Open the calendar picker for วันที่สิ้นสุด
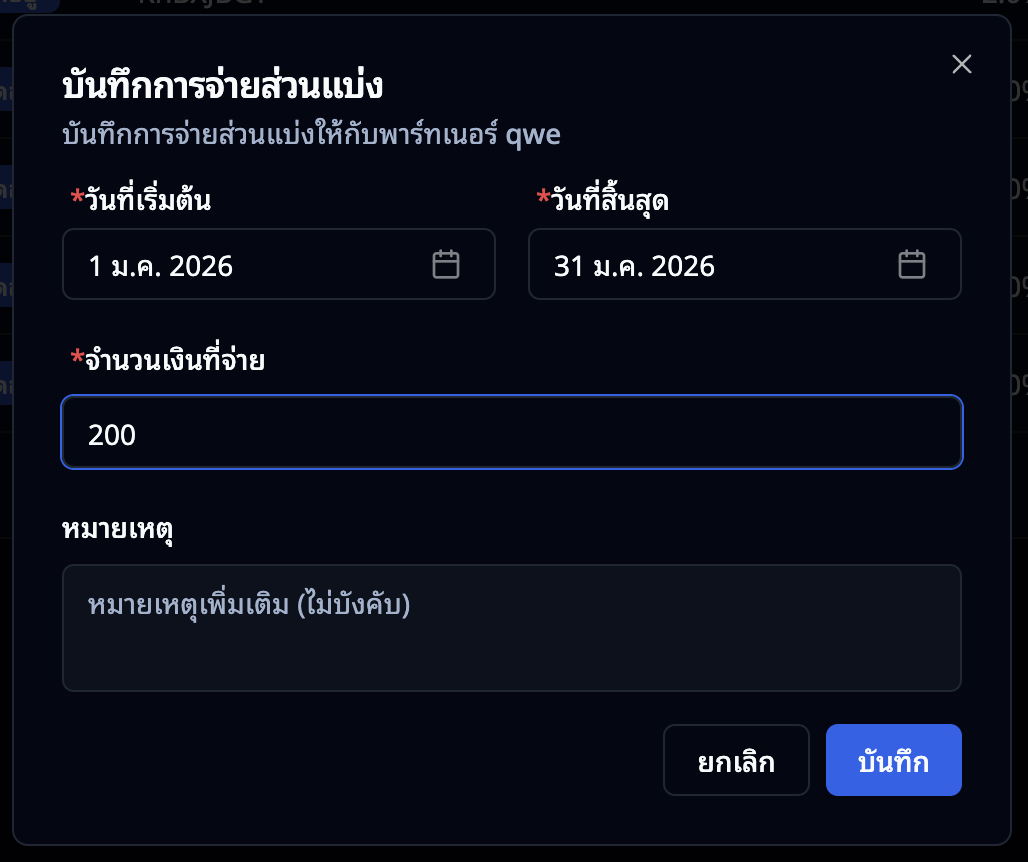This screenshot has height=862, width=1028. click(911, 264)
